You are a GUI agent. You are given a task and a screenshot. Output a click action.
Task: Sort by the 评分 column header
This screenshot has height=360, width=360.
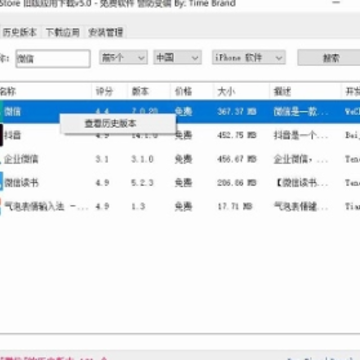tap(110, 91)
